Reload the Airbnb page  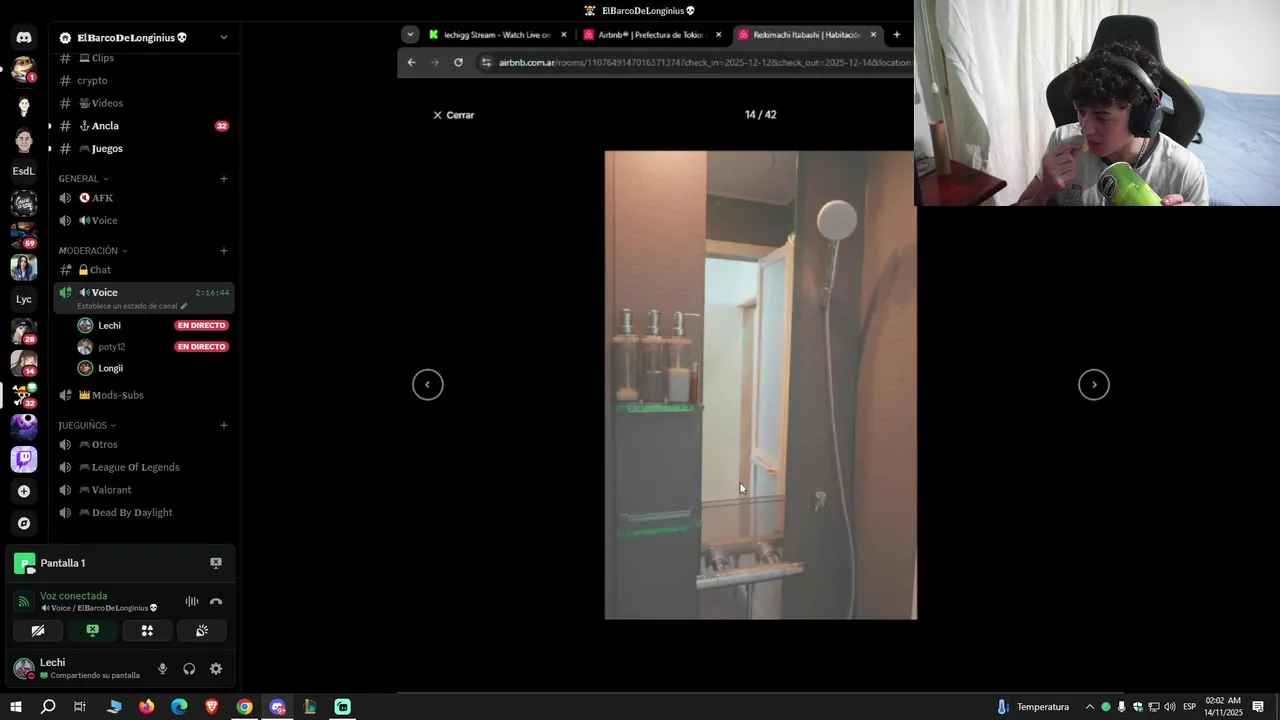tap(458, 62)
